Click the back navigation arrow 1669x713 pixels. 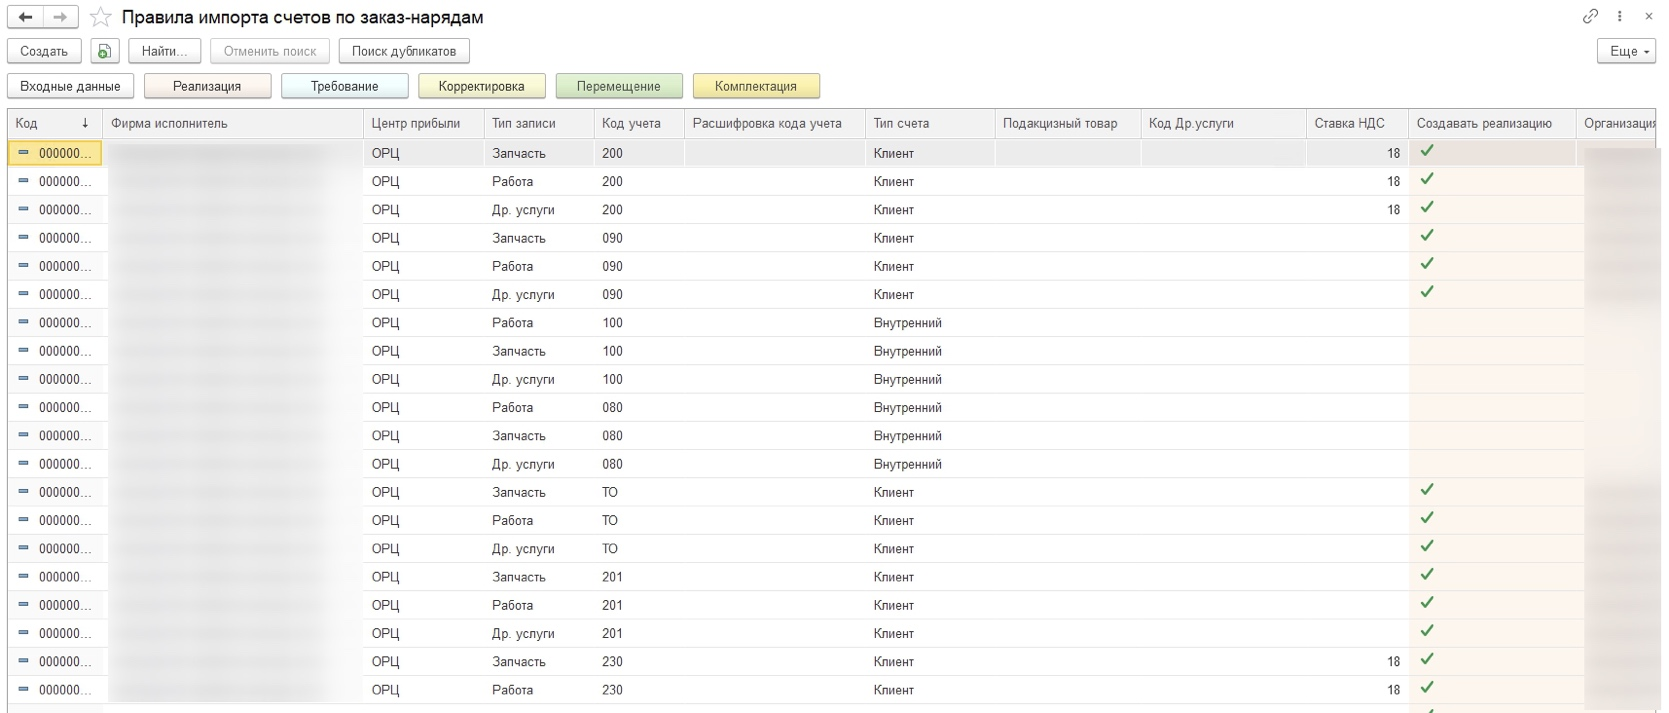26,17
